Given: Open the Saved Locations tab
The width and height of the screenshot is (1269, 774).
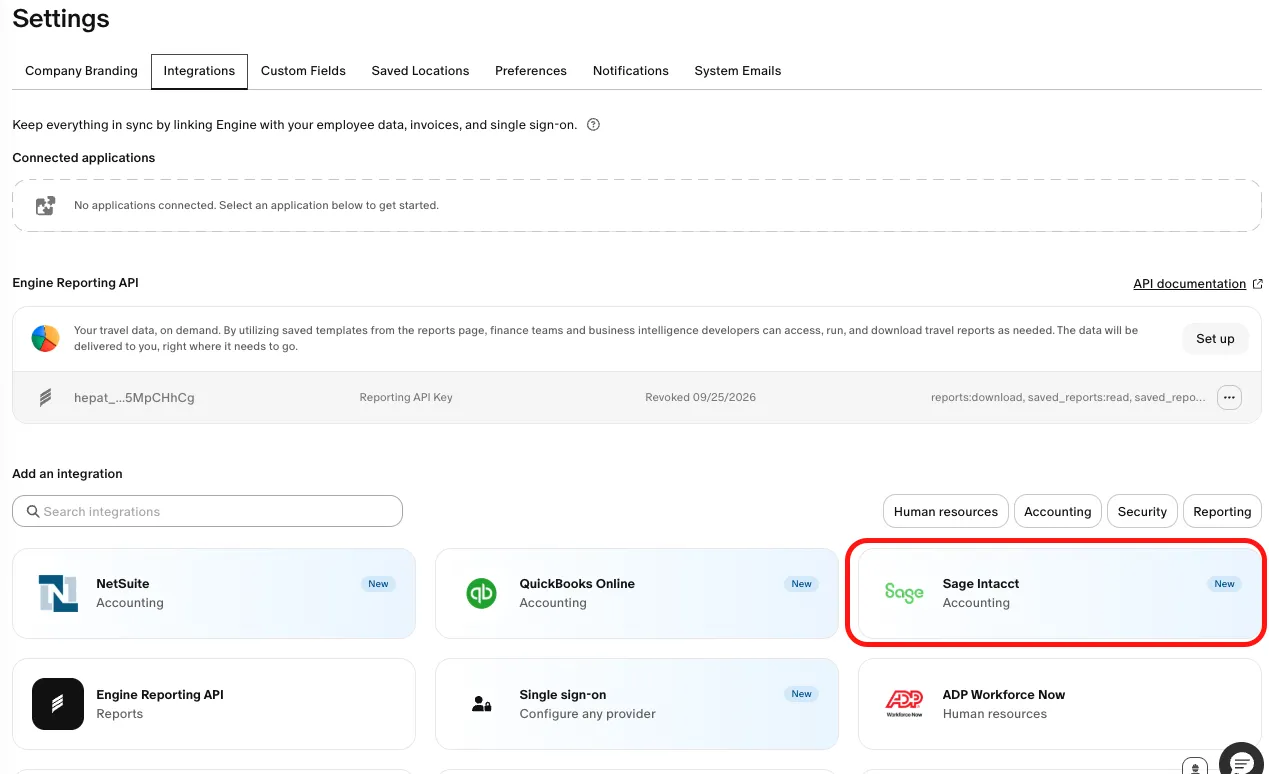Looking at the screenshot, I should (420, 71).
